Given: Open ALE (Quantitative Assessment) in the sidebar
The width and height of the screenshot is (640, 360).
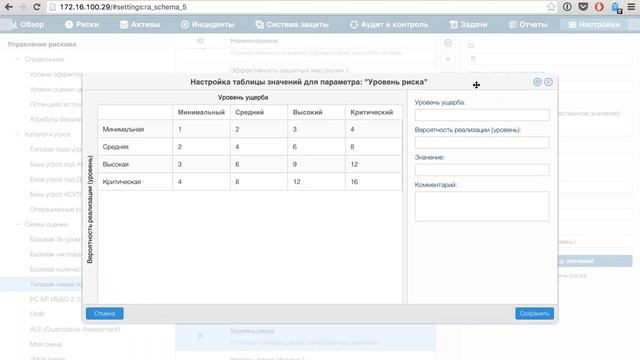Looking at the screenshot, I should (x=75, y=329).
